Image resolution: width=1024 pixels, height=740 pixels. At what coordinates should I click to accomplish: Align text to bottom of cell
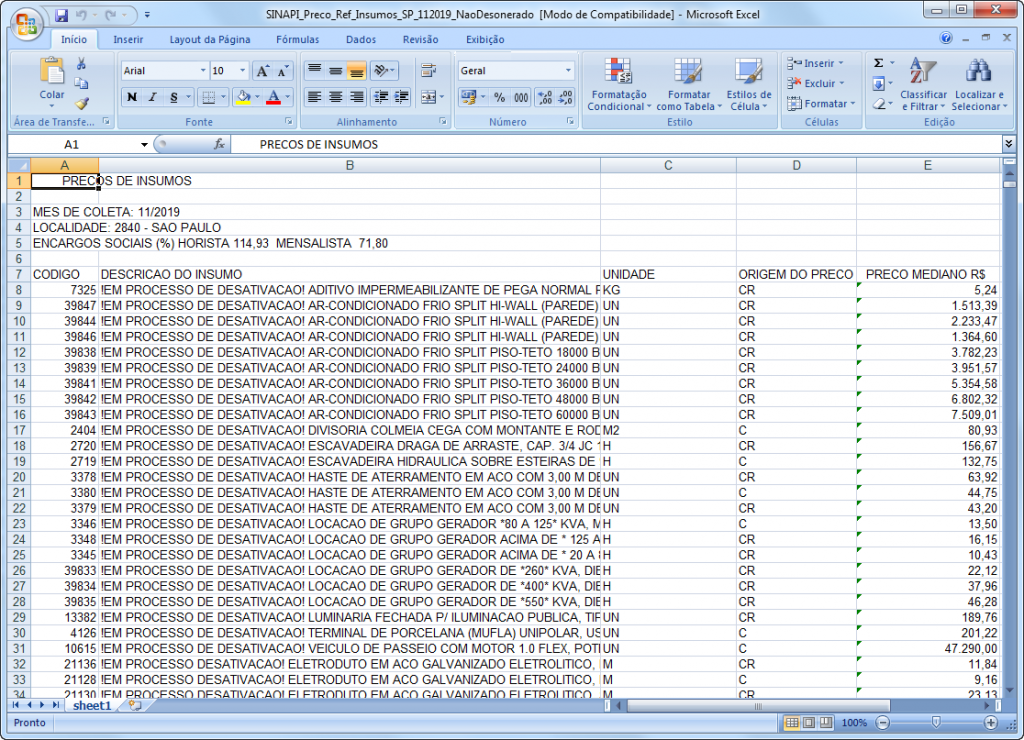(x=356, y=71)
